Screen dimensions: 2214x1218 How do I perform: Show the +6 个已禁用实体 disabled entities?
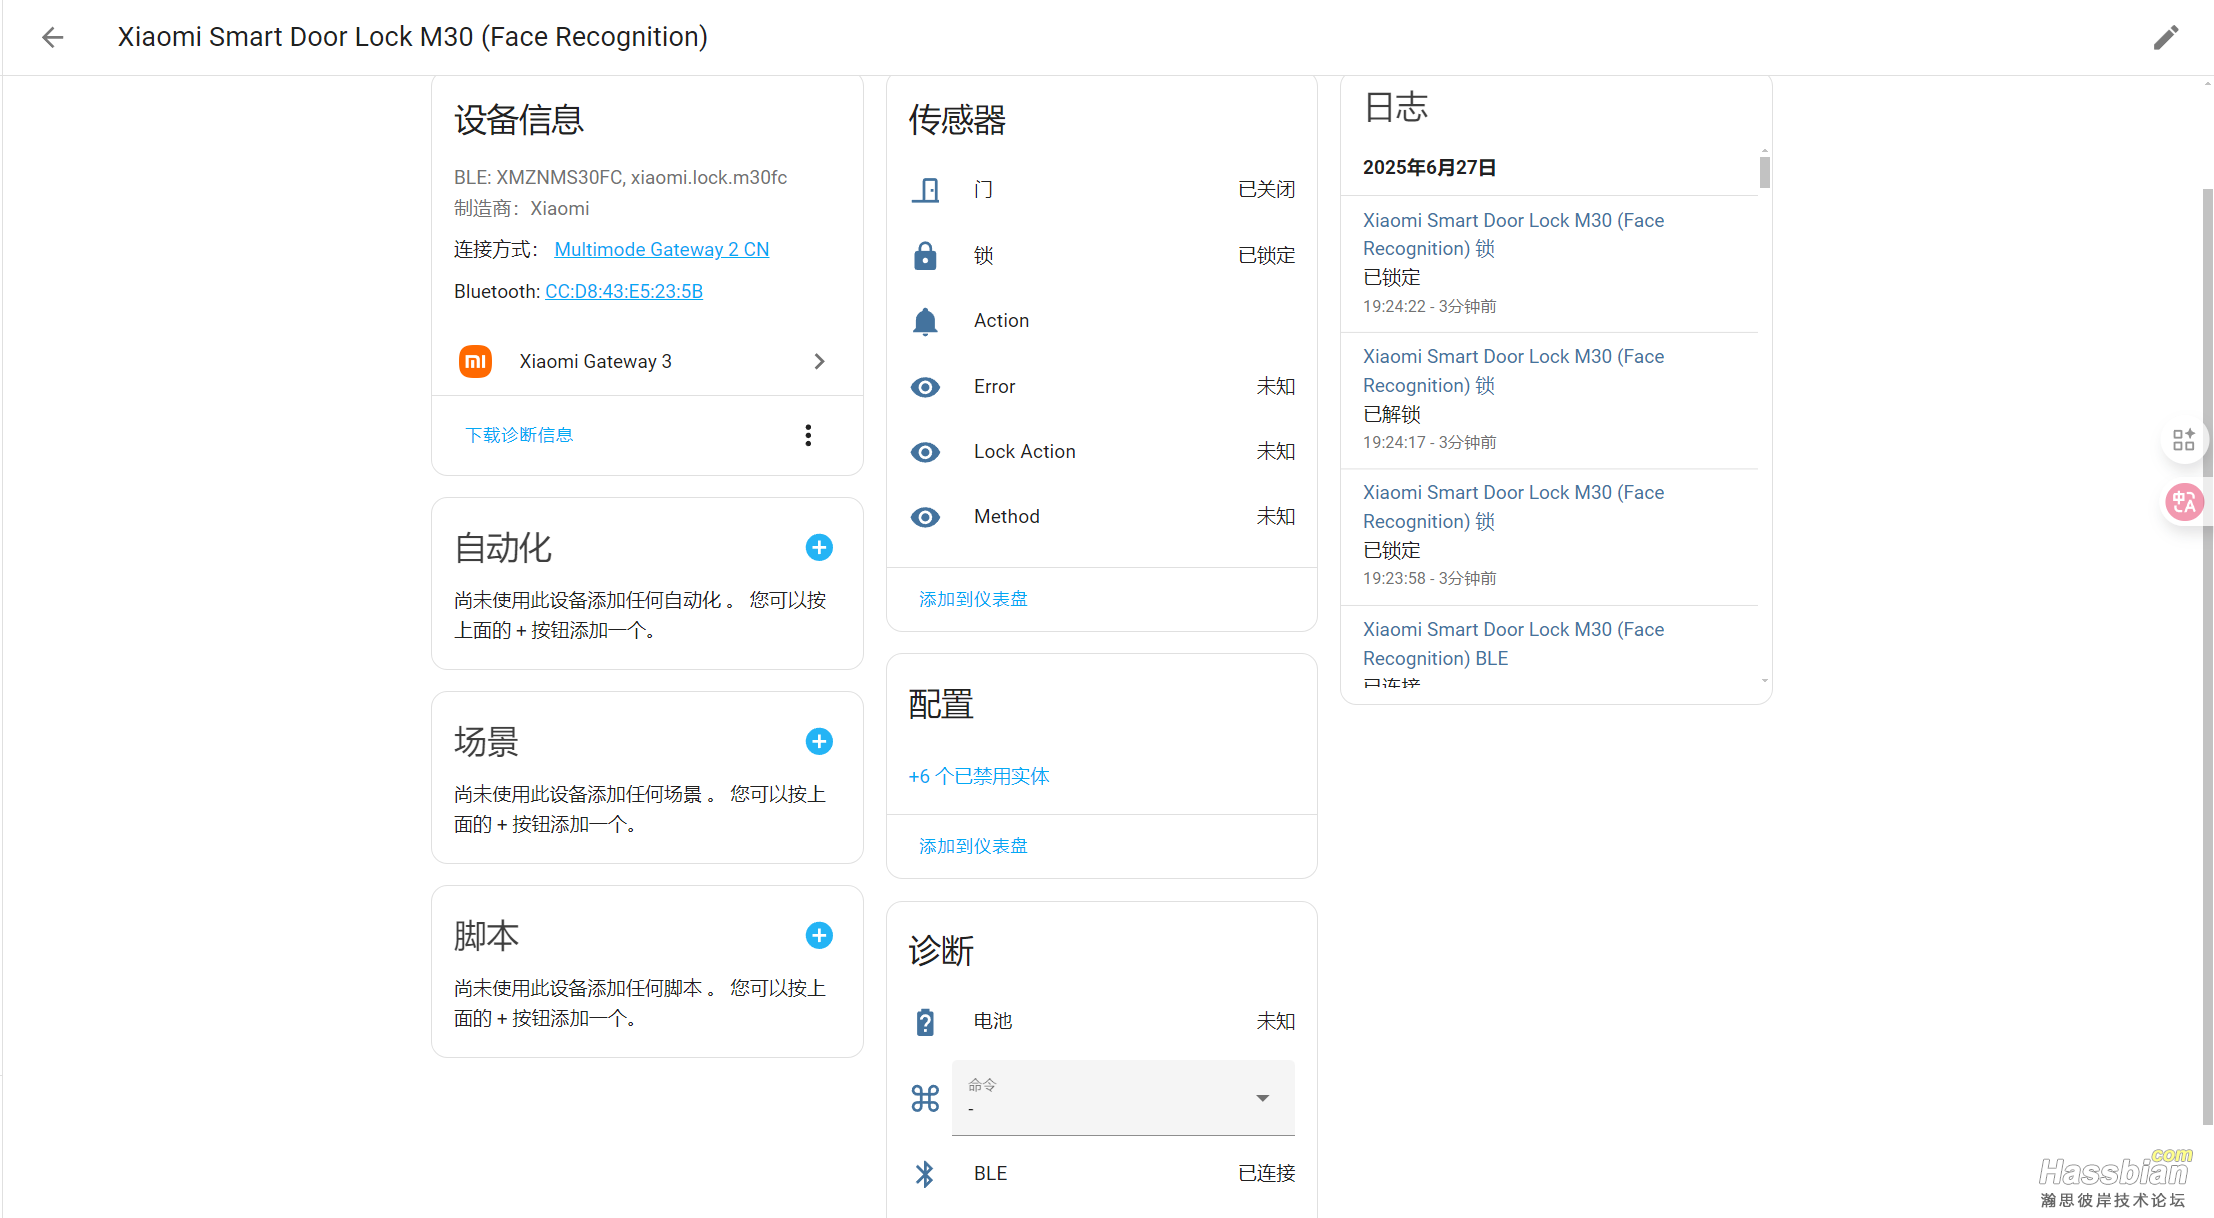pyautogui.click(x=979, y=777)
